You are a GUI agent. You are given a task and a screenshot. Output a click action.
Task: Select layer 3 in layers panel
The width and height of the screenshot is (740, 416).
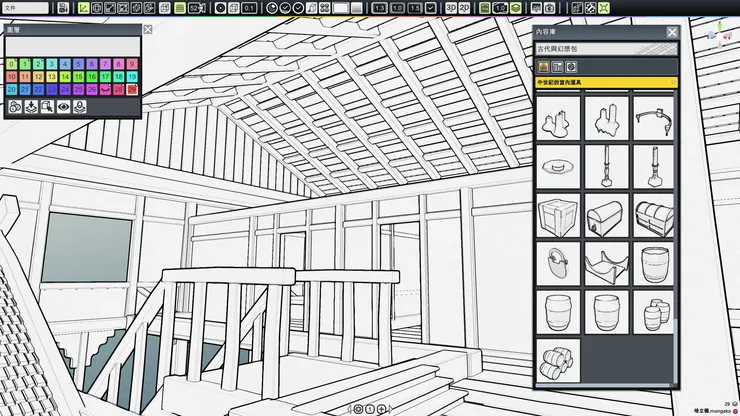click(52, 64)
